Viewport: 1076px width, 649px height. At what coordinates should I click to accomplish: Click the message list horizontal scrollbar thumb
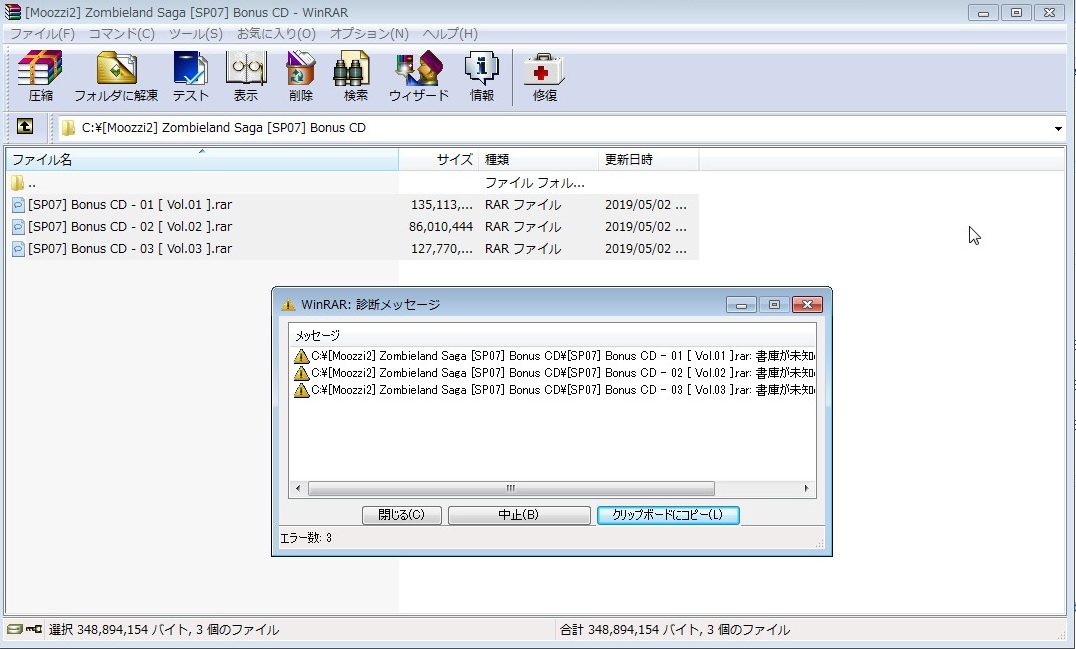(x=511, y=488)
